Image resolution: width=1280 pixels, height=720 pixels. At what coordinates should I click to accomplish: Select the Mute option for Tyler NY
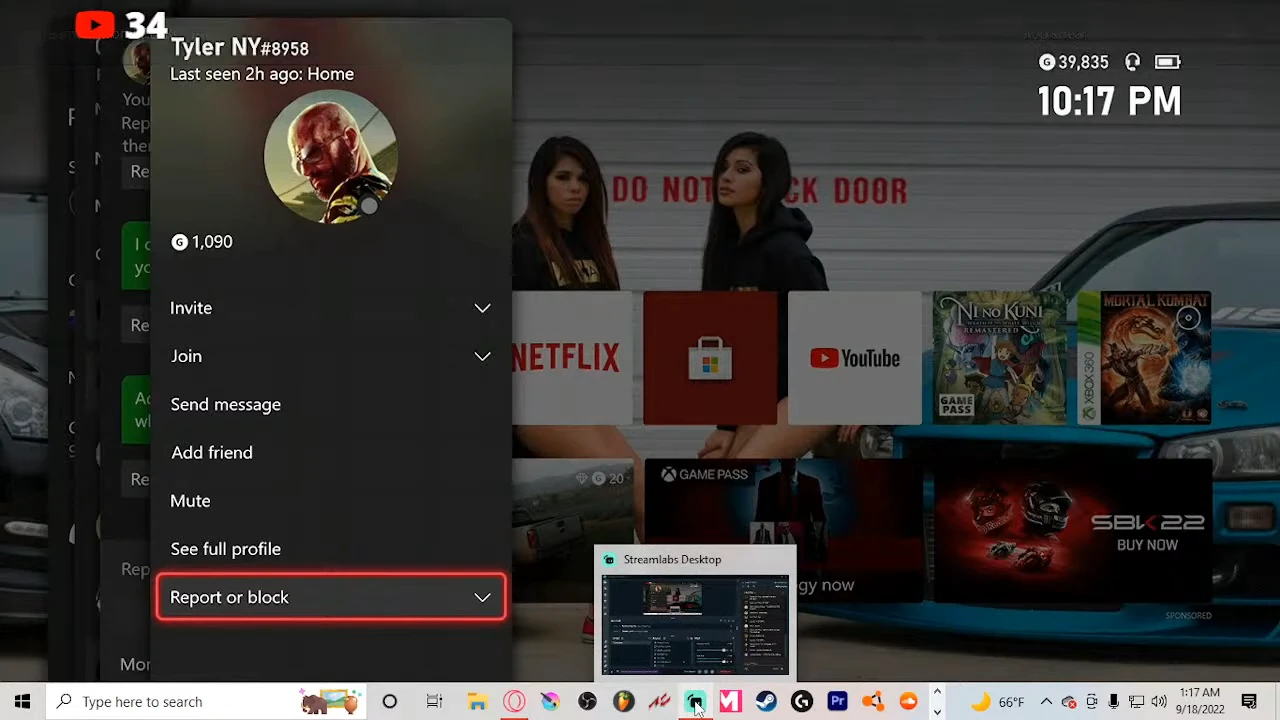(x=190, y=501)
